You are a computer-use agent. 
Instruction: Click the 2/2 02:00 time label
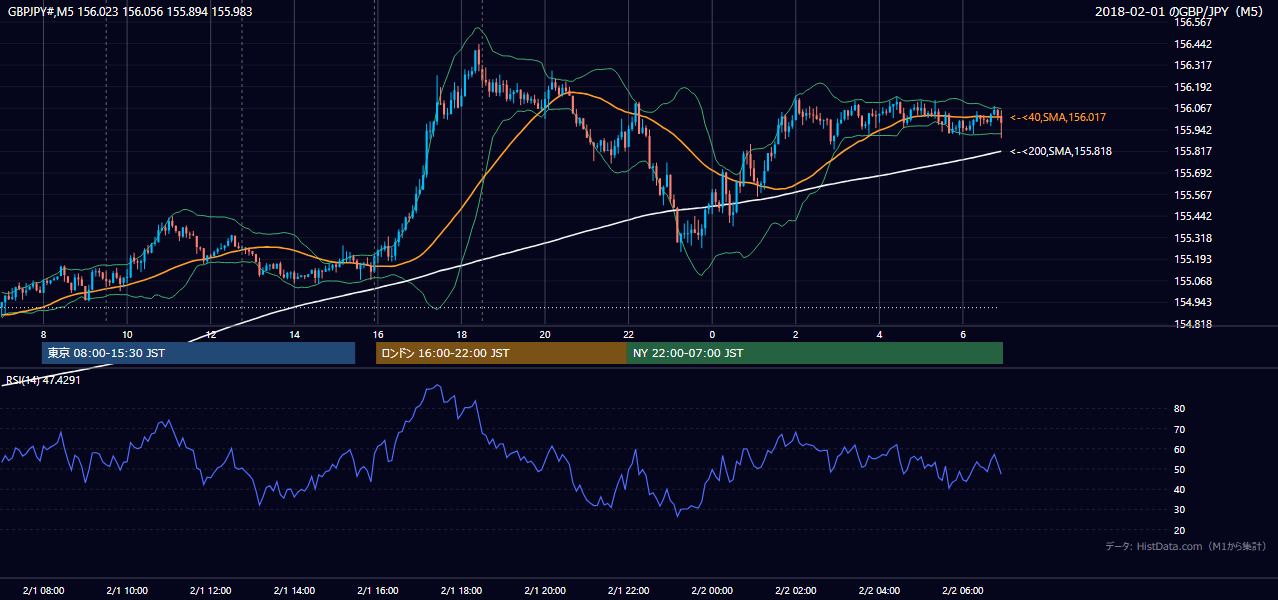pyautogui.click(x=796, y=590)
